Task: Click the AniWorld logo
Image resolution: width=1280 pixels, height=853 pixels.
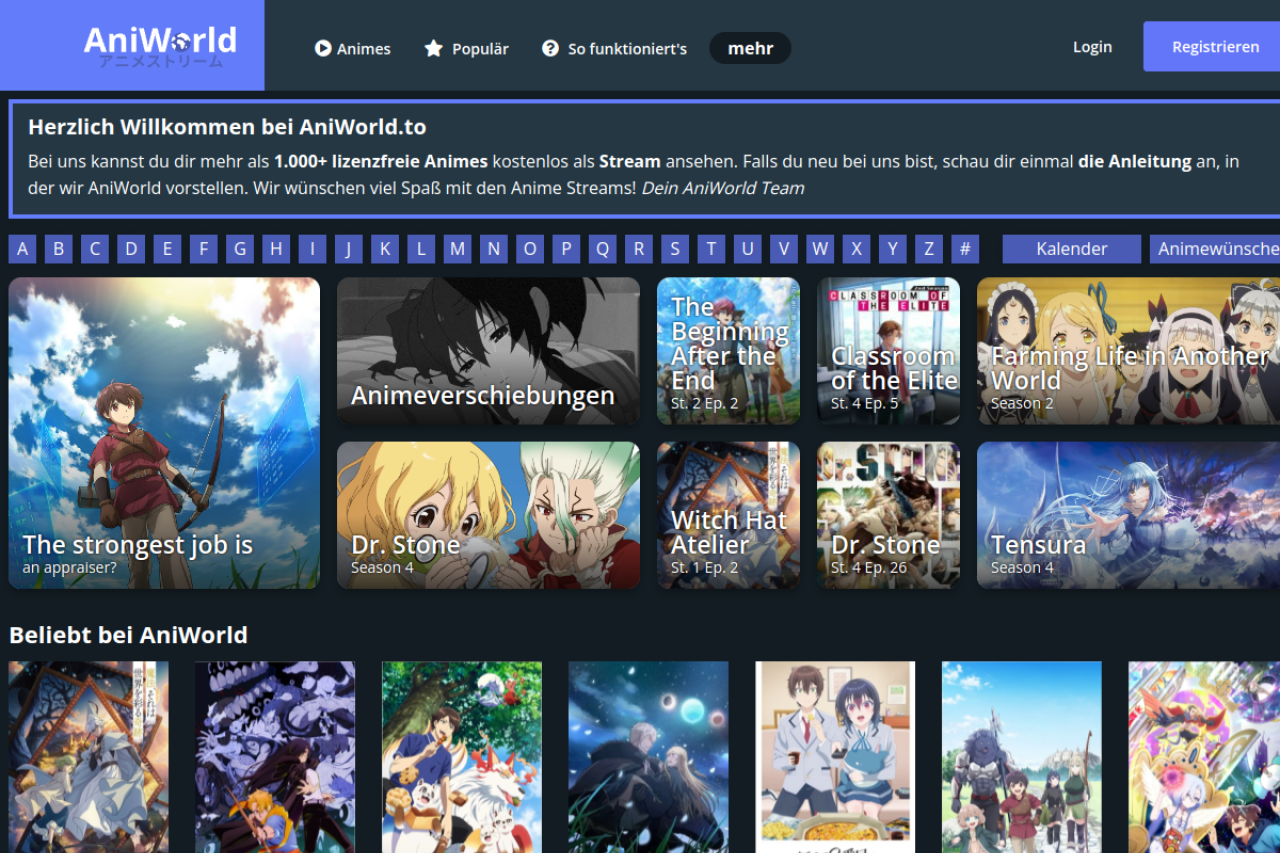Action: pos(160,43)
